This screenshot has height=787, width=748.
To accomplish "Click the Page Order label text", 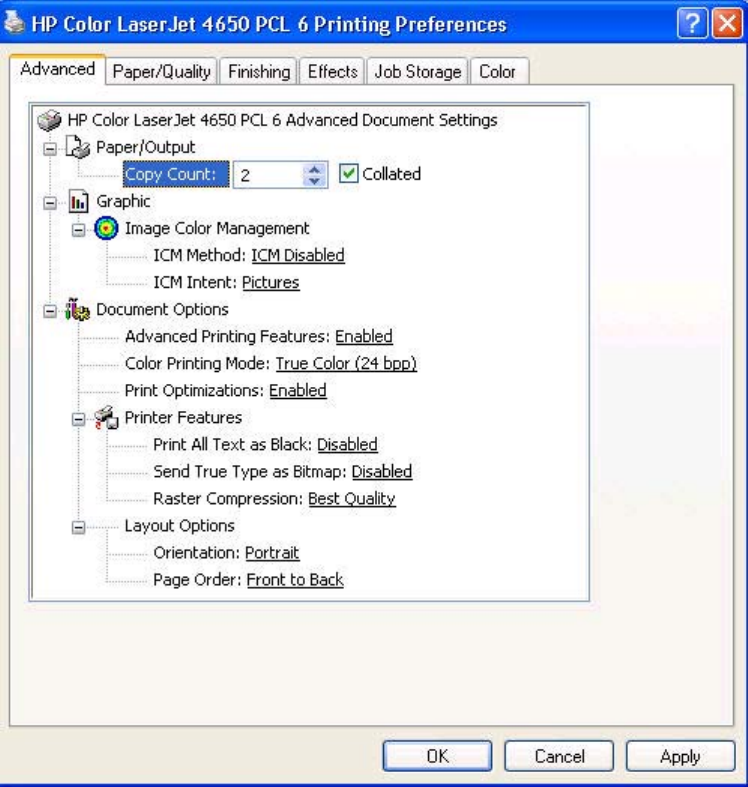I will pos(197,580).
